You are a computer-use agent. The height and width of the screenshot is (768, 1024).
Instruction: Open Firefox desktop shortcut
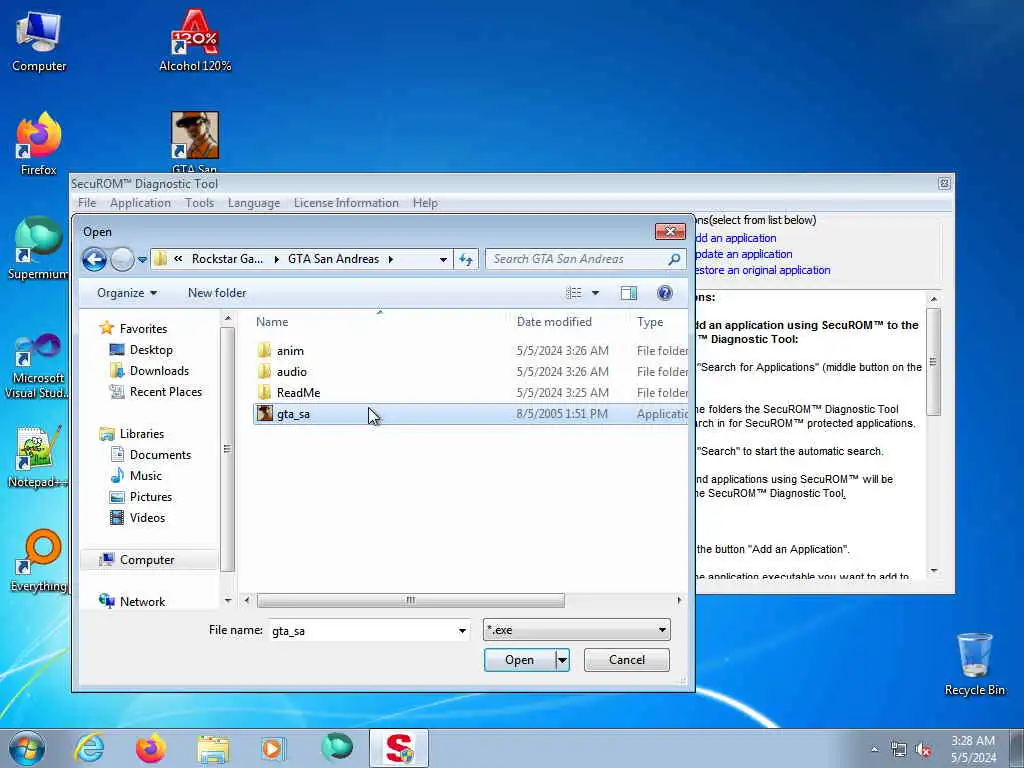coord(39,144)
